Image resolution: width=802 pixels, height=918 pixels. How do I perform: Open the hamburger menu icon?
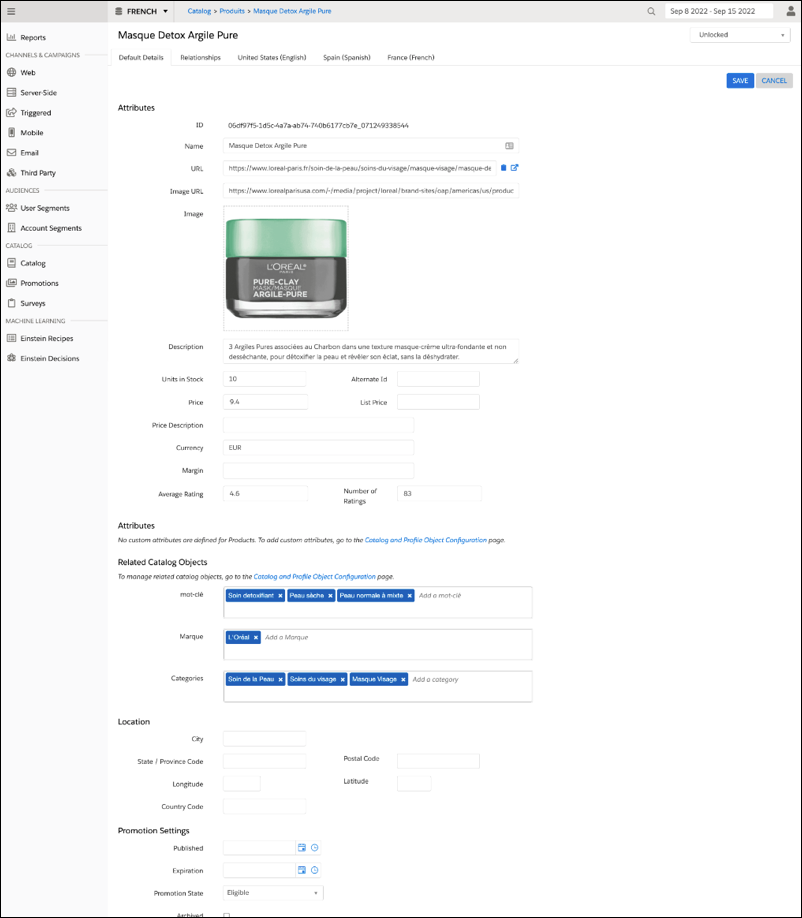pos(11,11)
